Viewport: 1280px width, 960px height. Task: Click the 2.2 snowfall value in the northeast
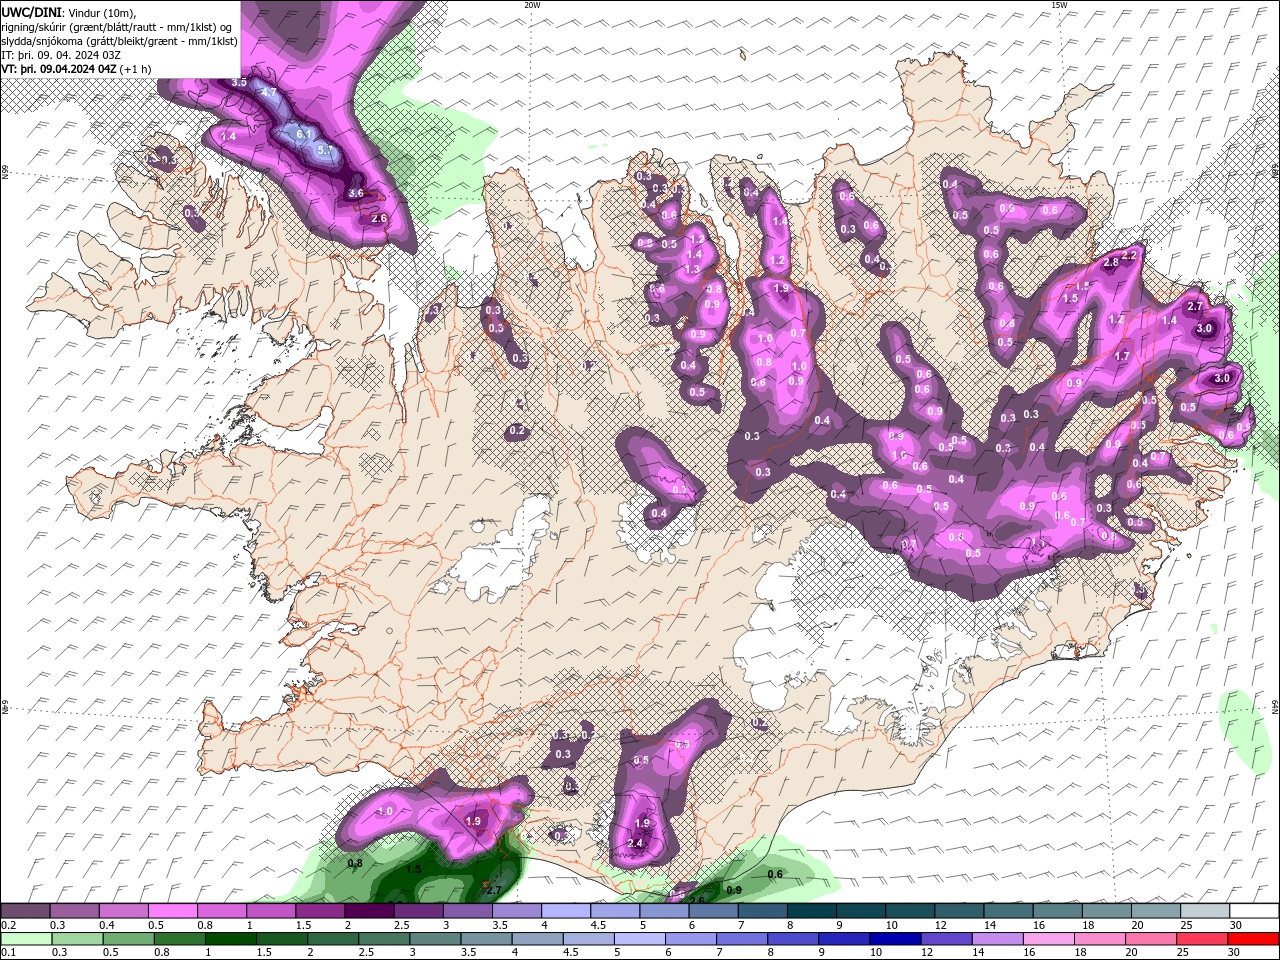1130,255
